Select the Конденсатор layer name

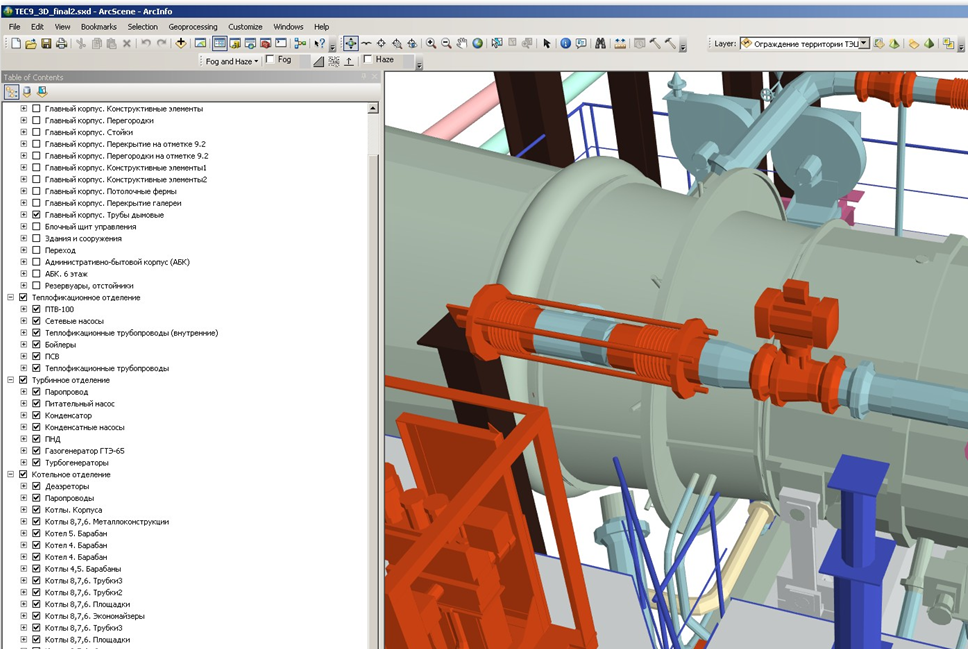68,416
